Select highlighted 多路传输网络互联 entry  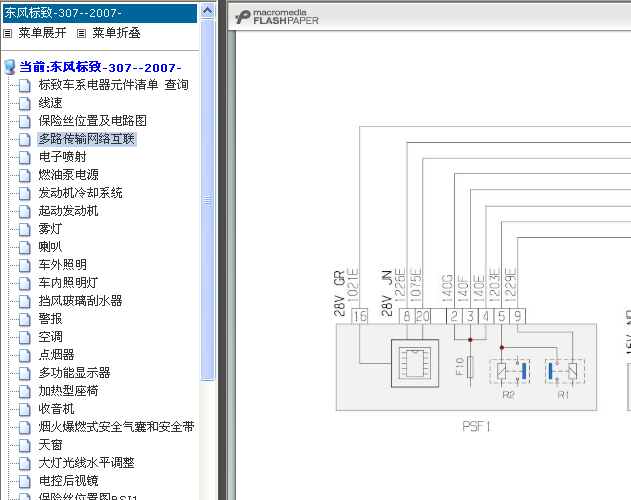coord(87,139)
